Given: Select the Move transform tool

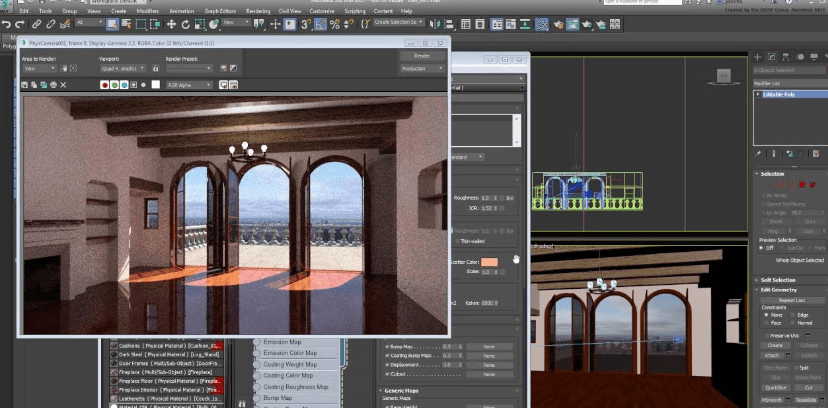Looking at the screenshot, I should [172, 23].
